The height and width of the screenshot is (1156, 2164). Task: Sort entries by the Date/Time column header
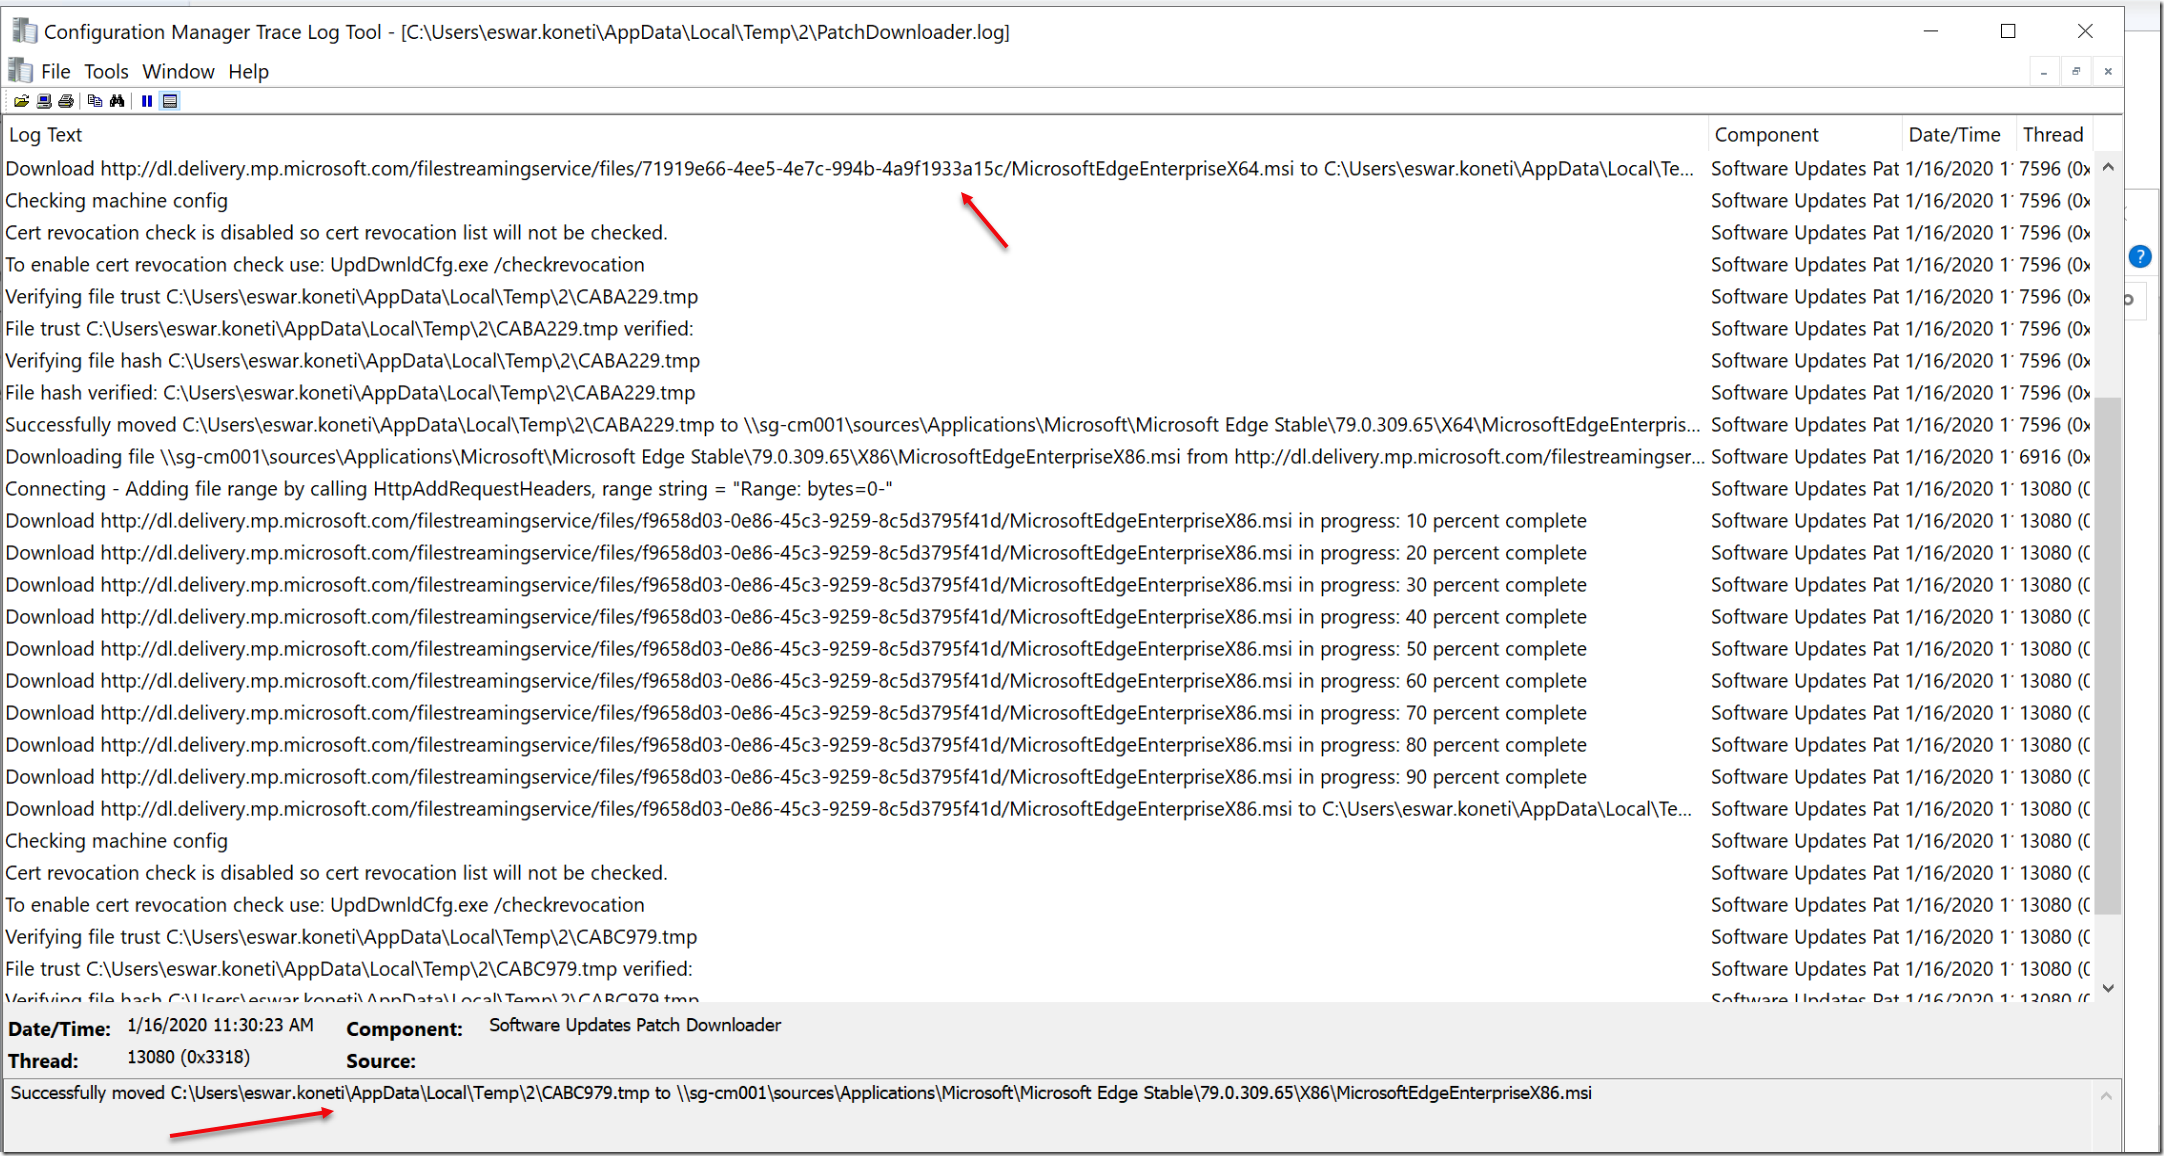pos(1955,134)
